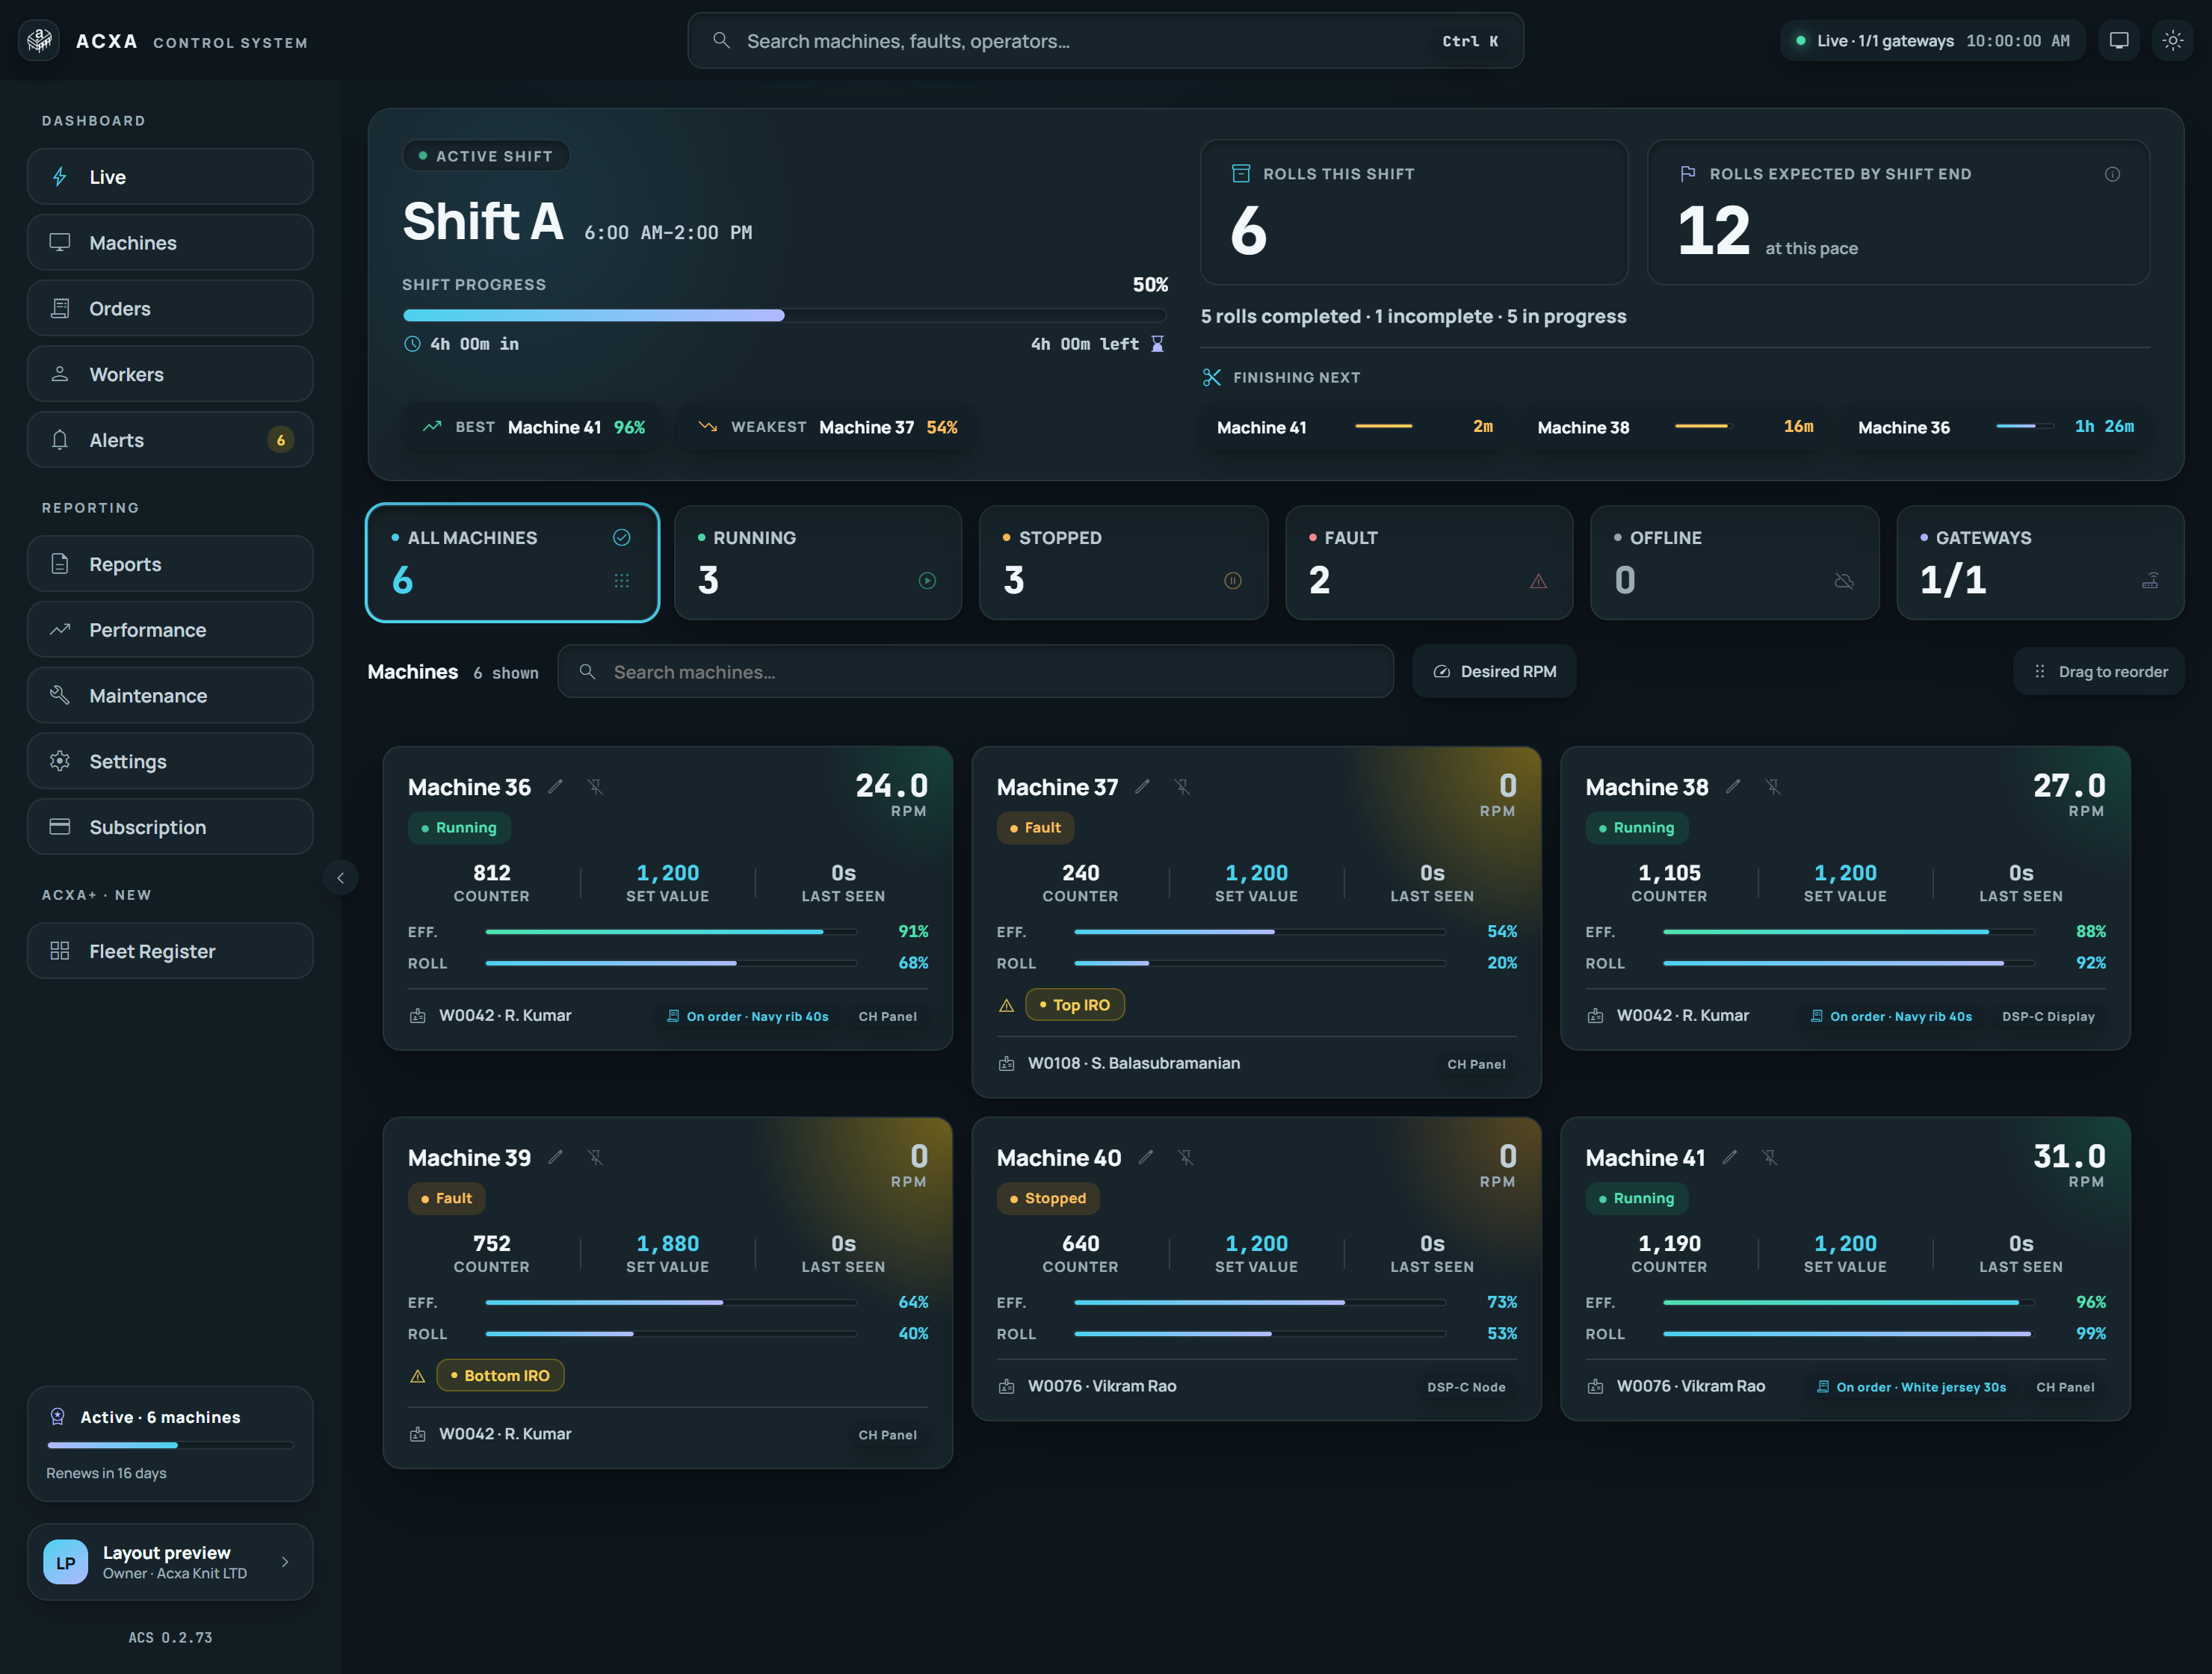Click pin icon on Machine 41 card

(x=1769, y=1157)
